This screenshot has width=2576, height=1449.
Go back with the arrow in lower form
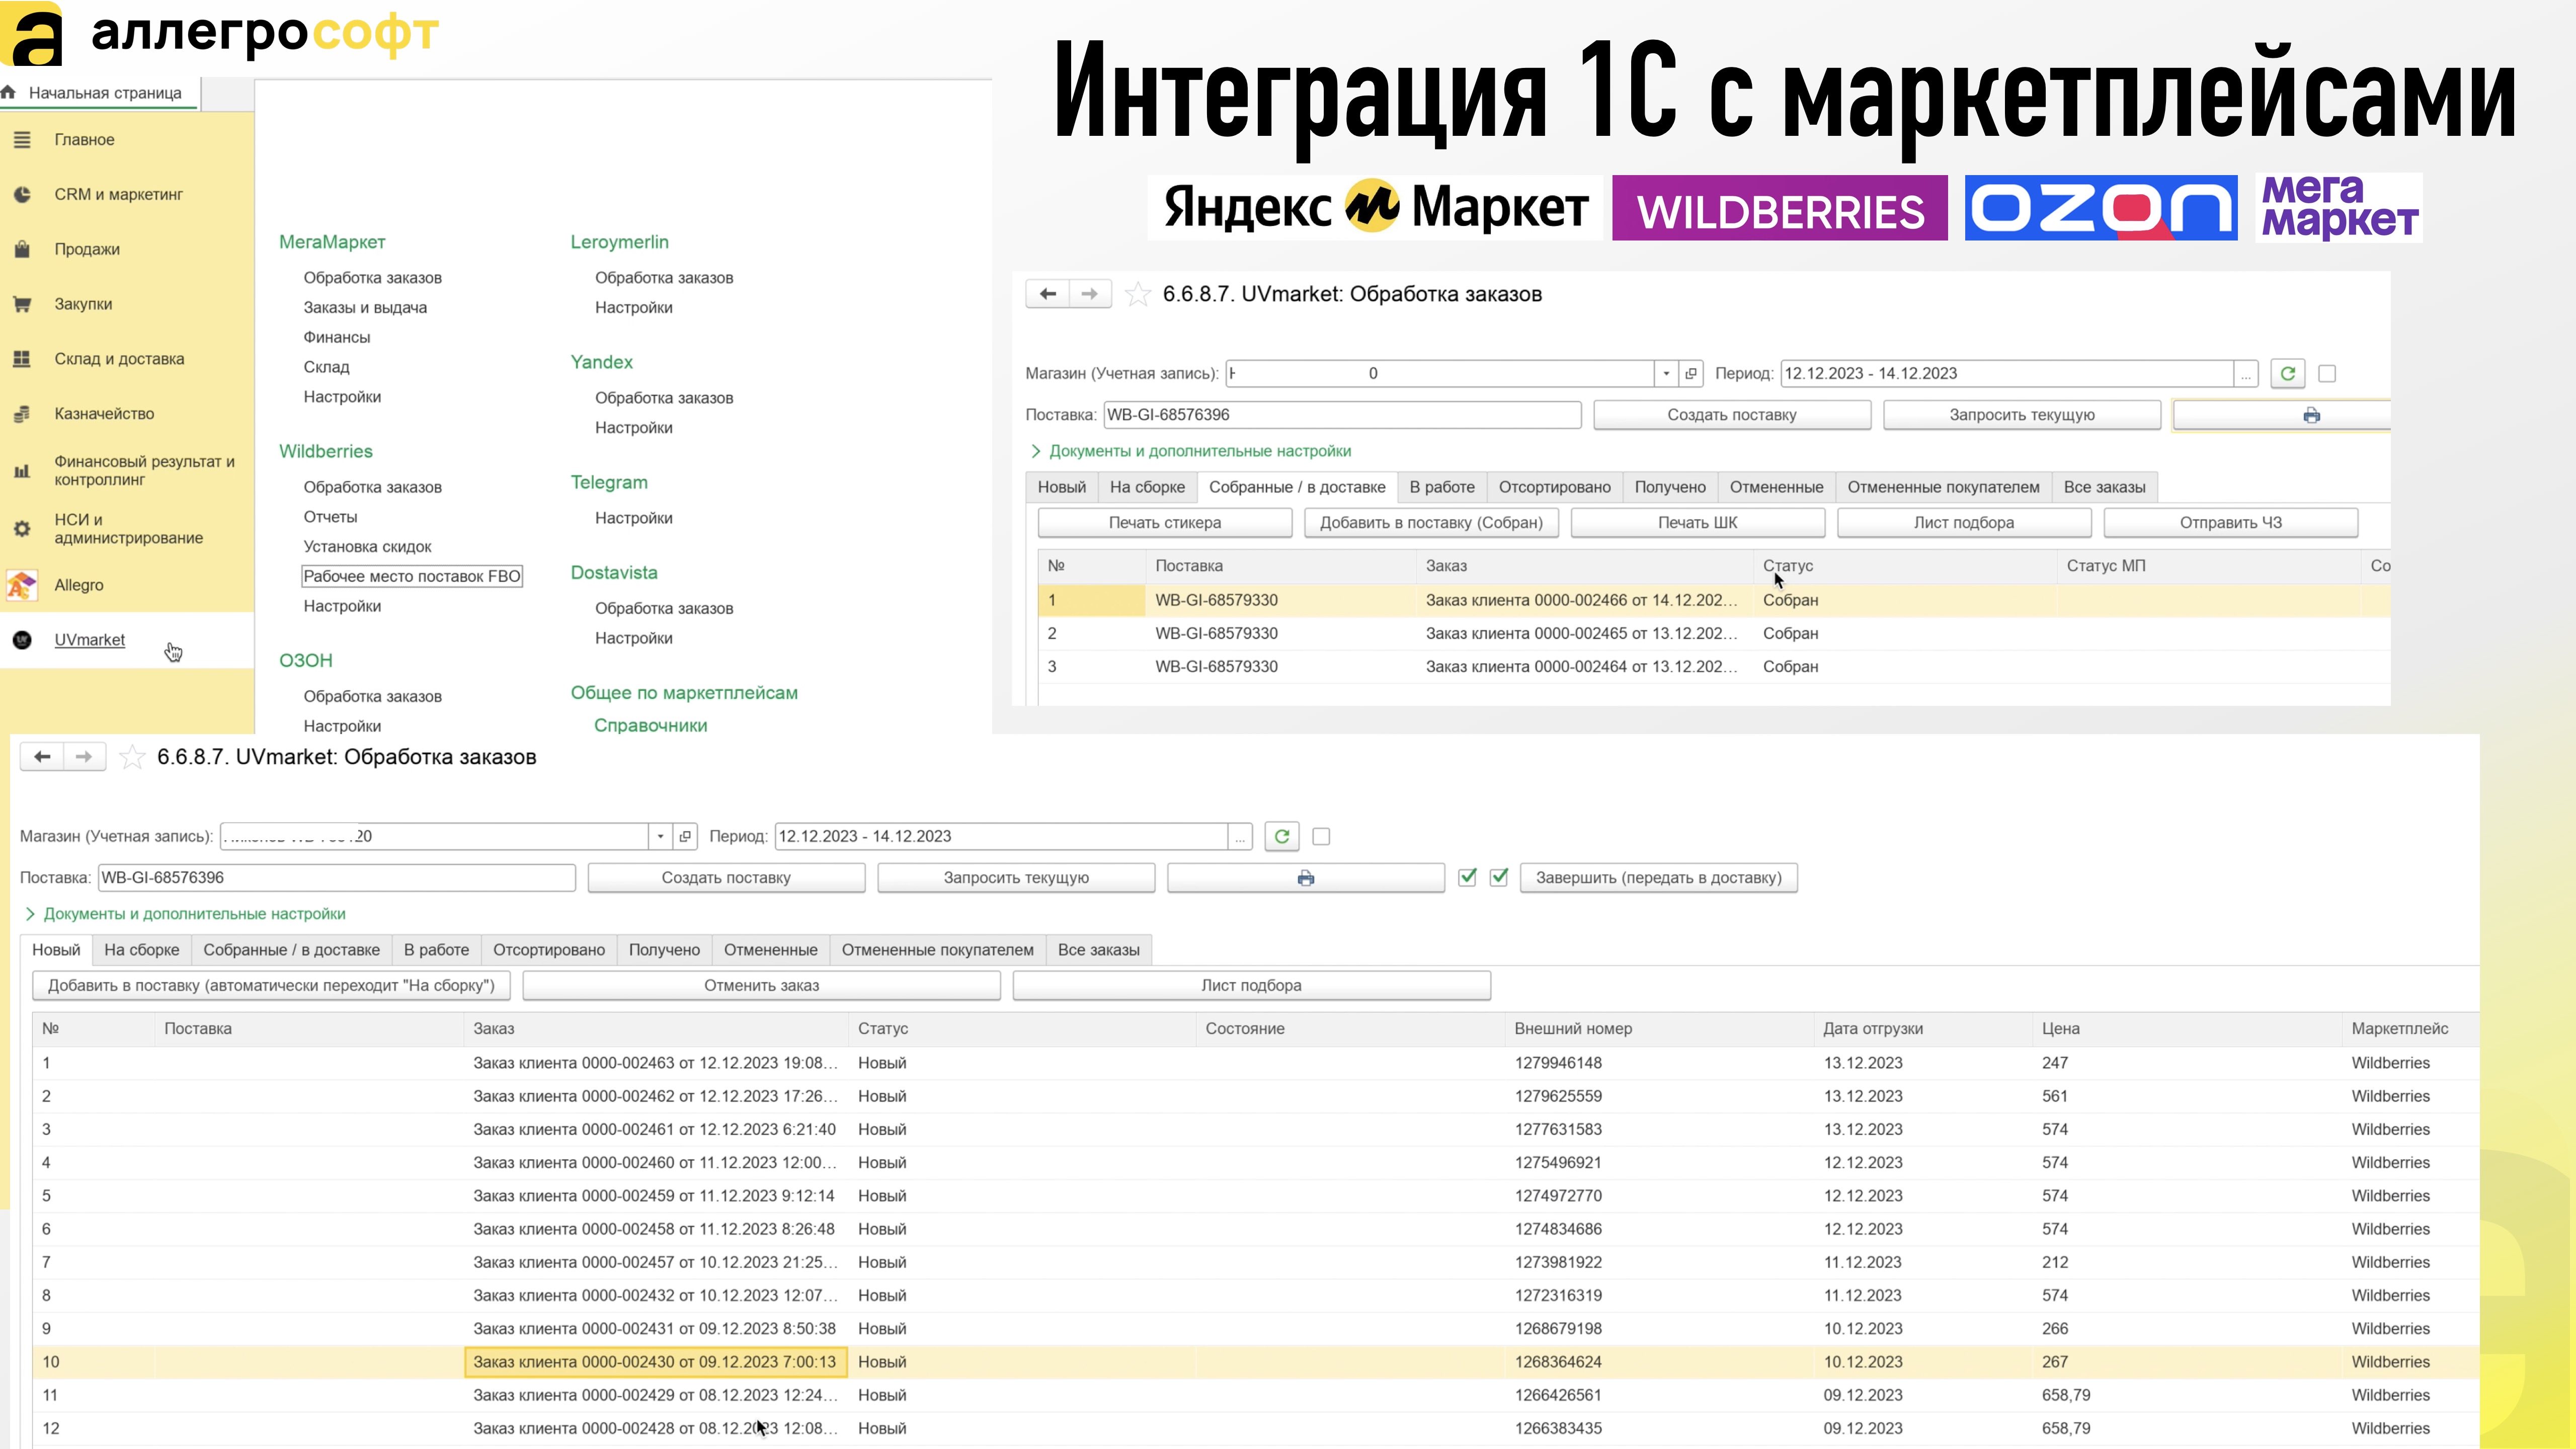pyautogui.click(x=42, y=757)
